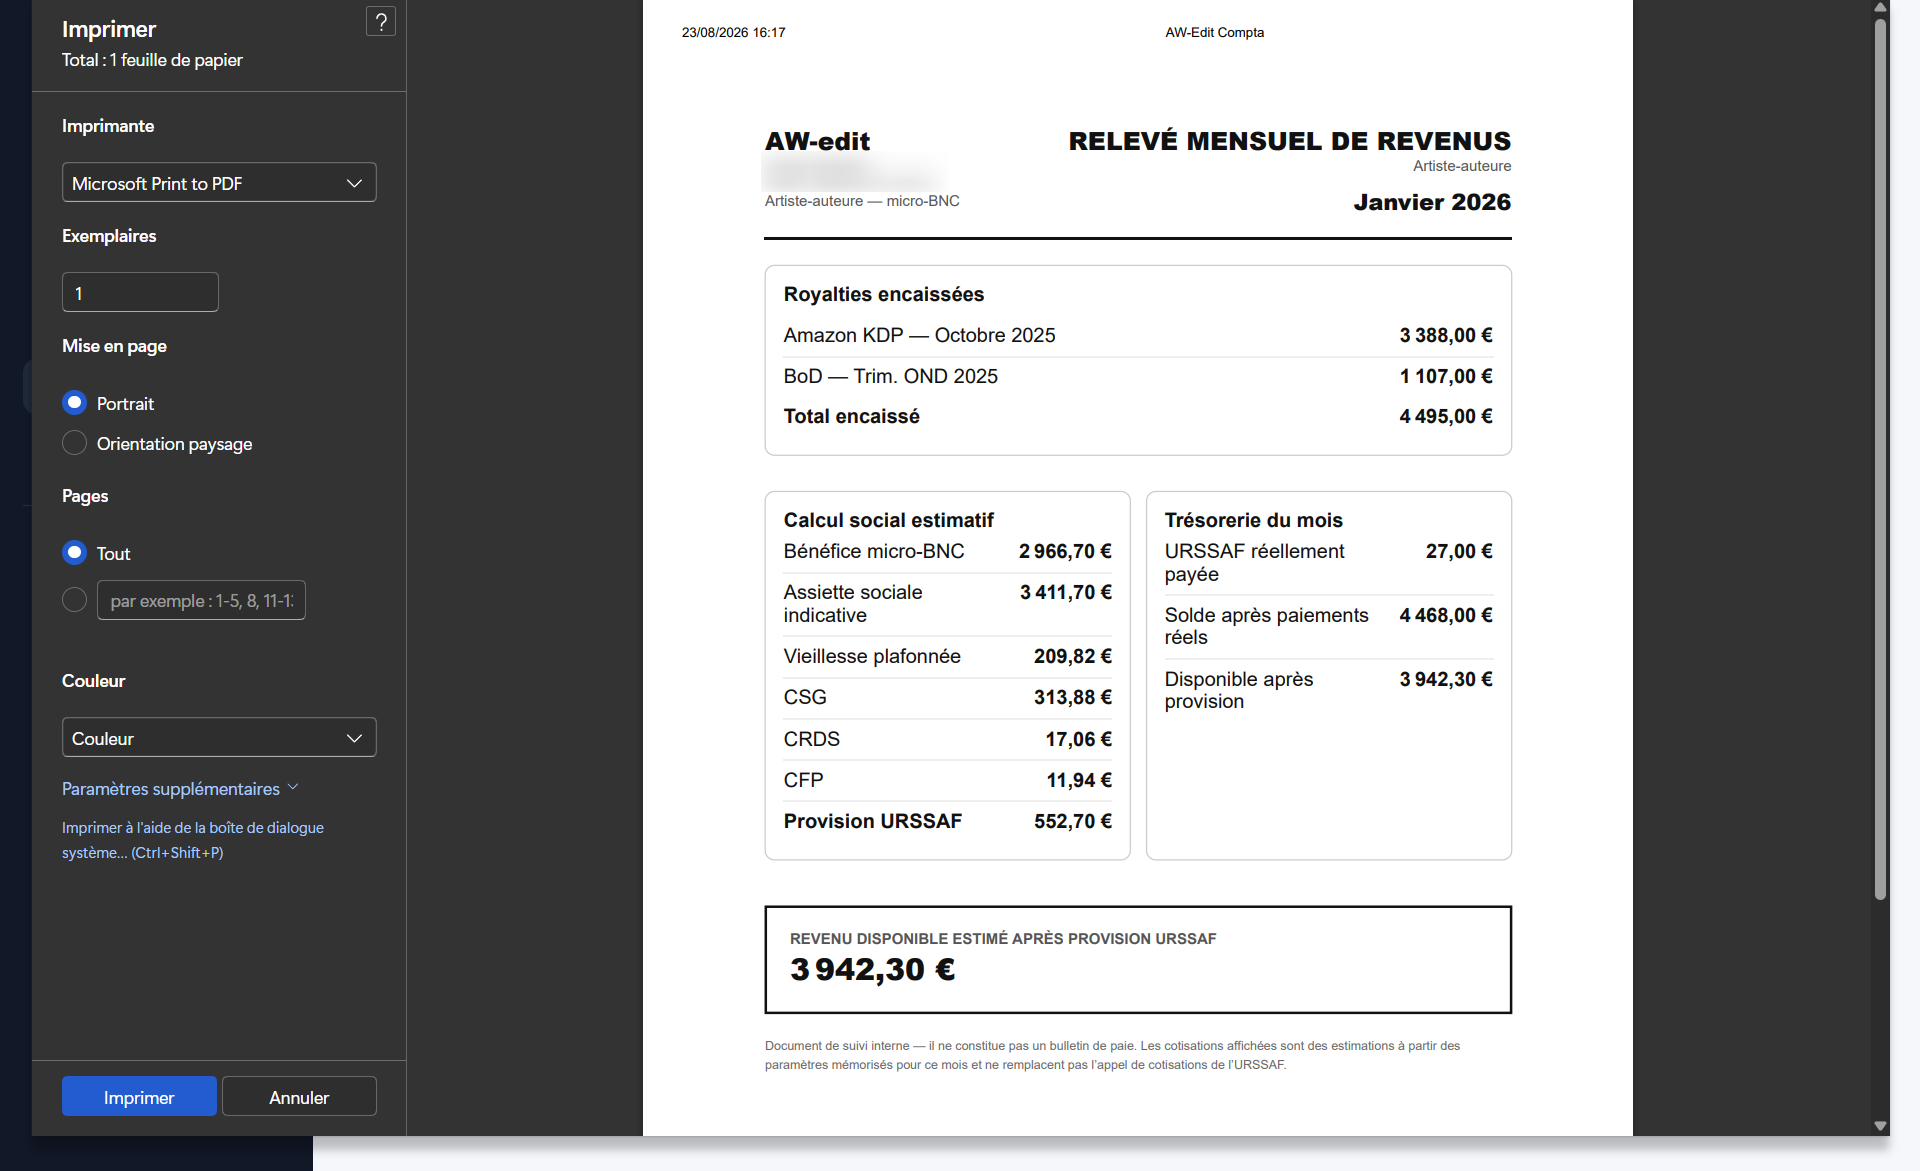
Task: Click 'Disponible après provision' label
Action: 1238,690
